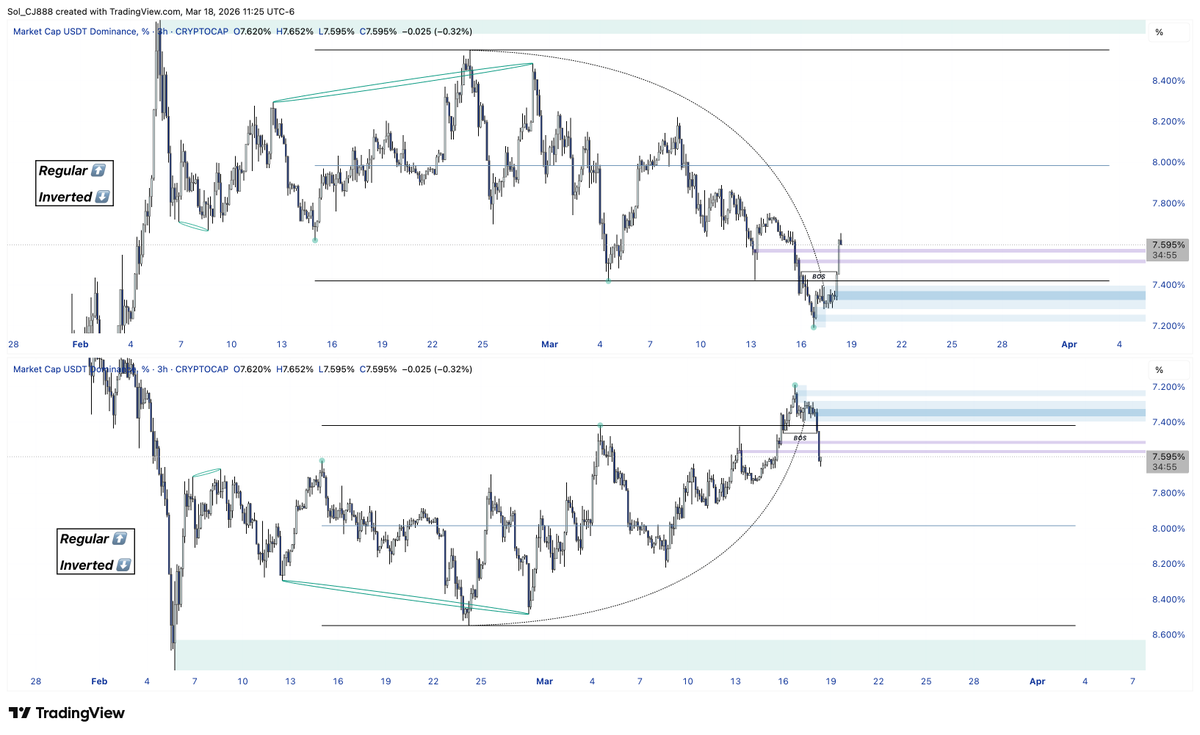Viewport: 1200px width, 735px height.
Task: Click the 8.200% price label on top chart axis
Action: 1169,122
